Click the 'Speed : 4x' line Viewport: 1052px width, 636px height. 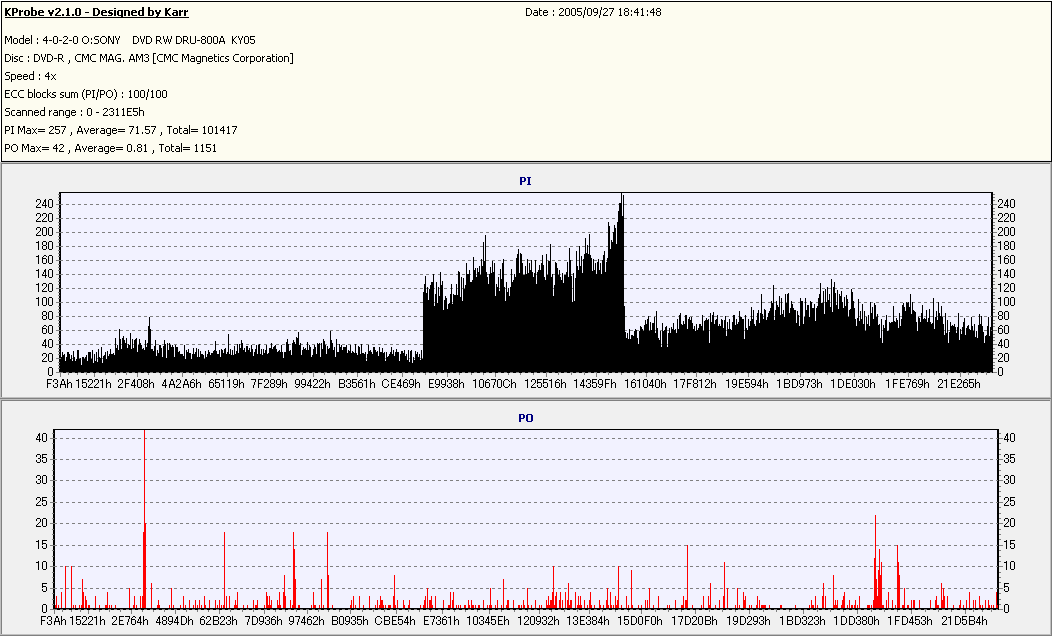click(x=30, y=76)
